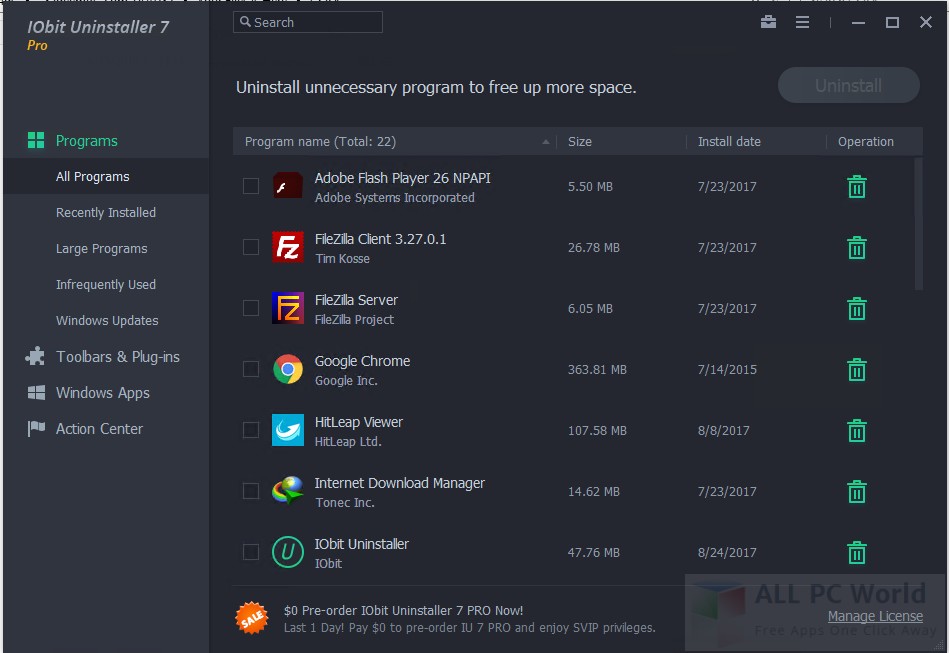The image size is (949, 653).
Task: Tick the Google Chrome checkbox
Action: (251, 369)
